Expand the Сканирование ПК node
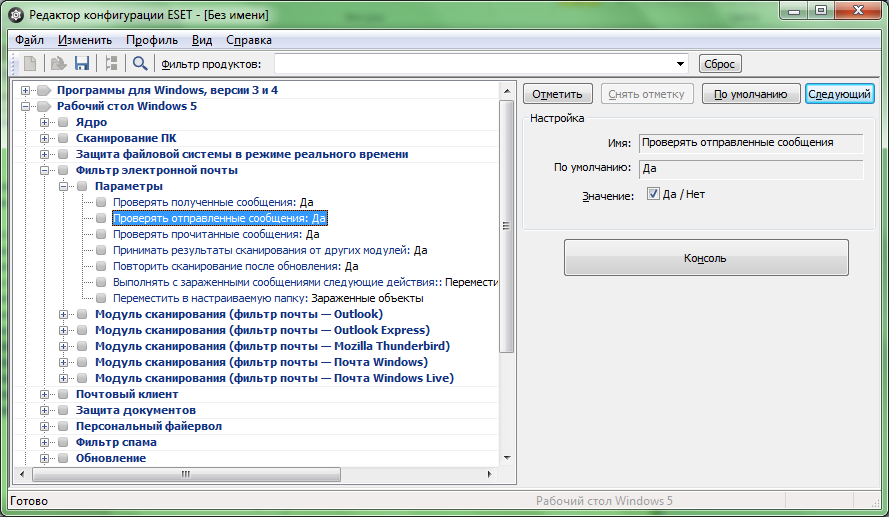 click(x=44, y=138)
